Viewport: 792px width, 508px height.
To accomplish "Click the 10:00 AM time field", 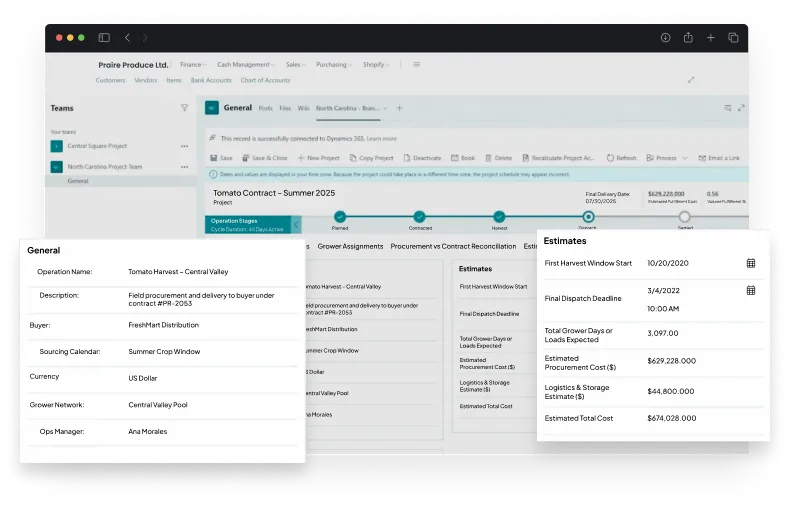I will coord(663,309).
